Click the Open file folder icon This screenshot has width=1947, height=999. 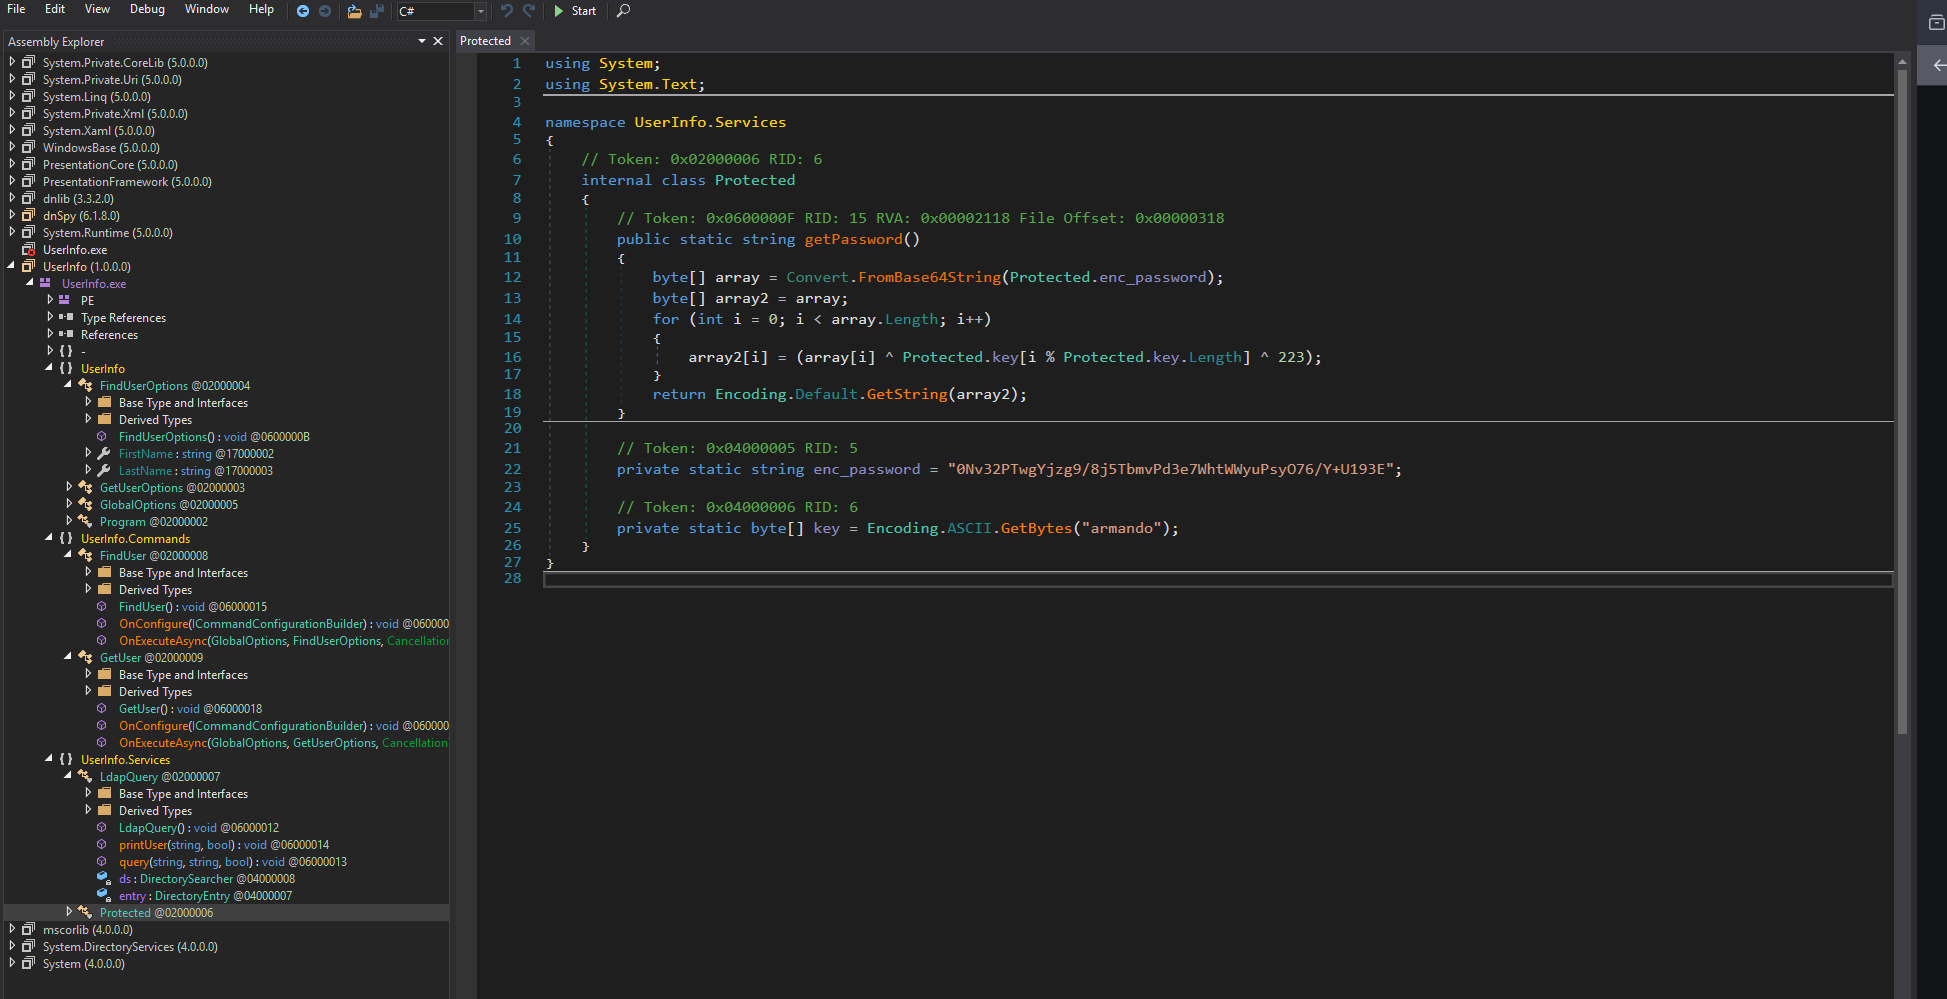[x=354, y=11]
